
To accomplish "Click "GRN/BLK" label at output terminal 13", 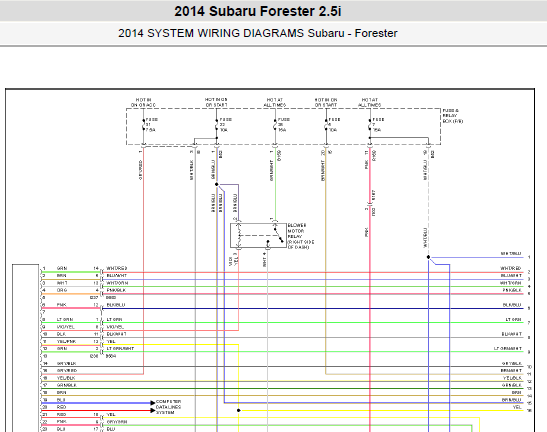I will tap(512, 385).
